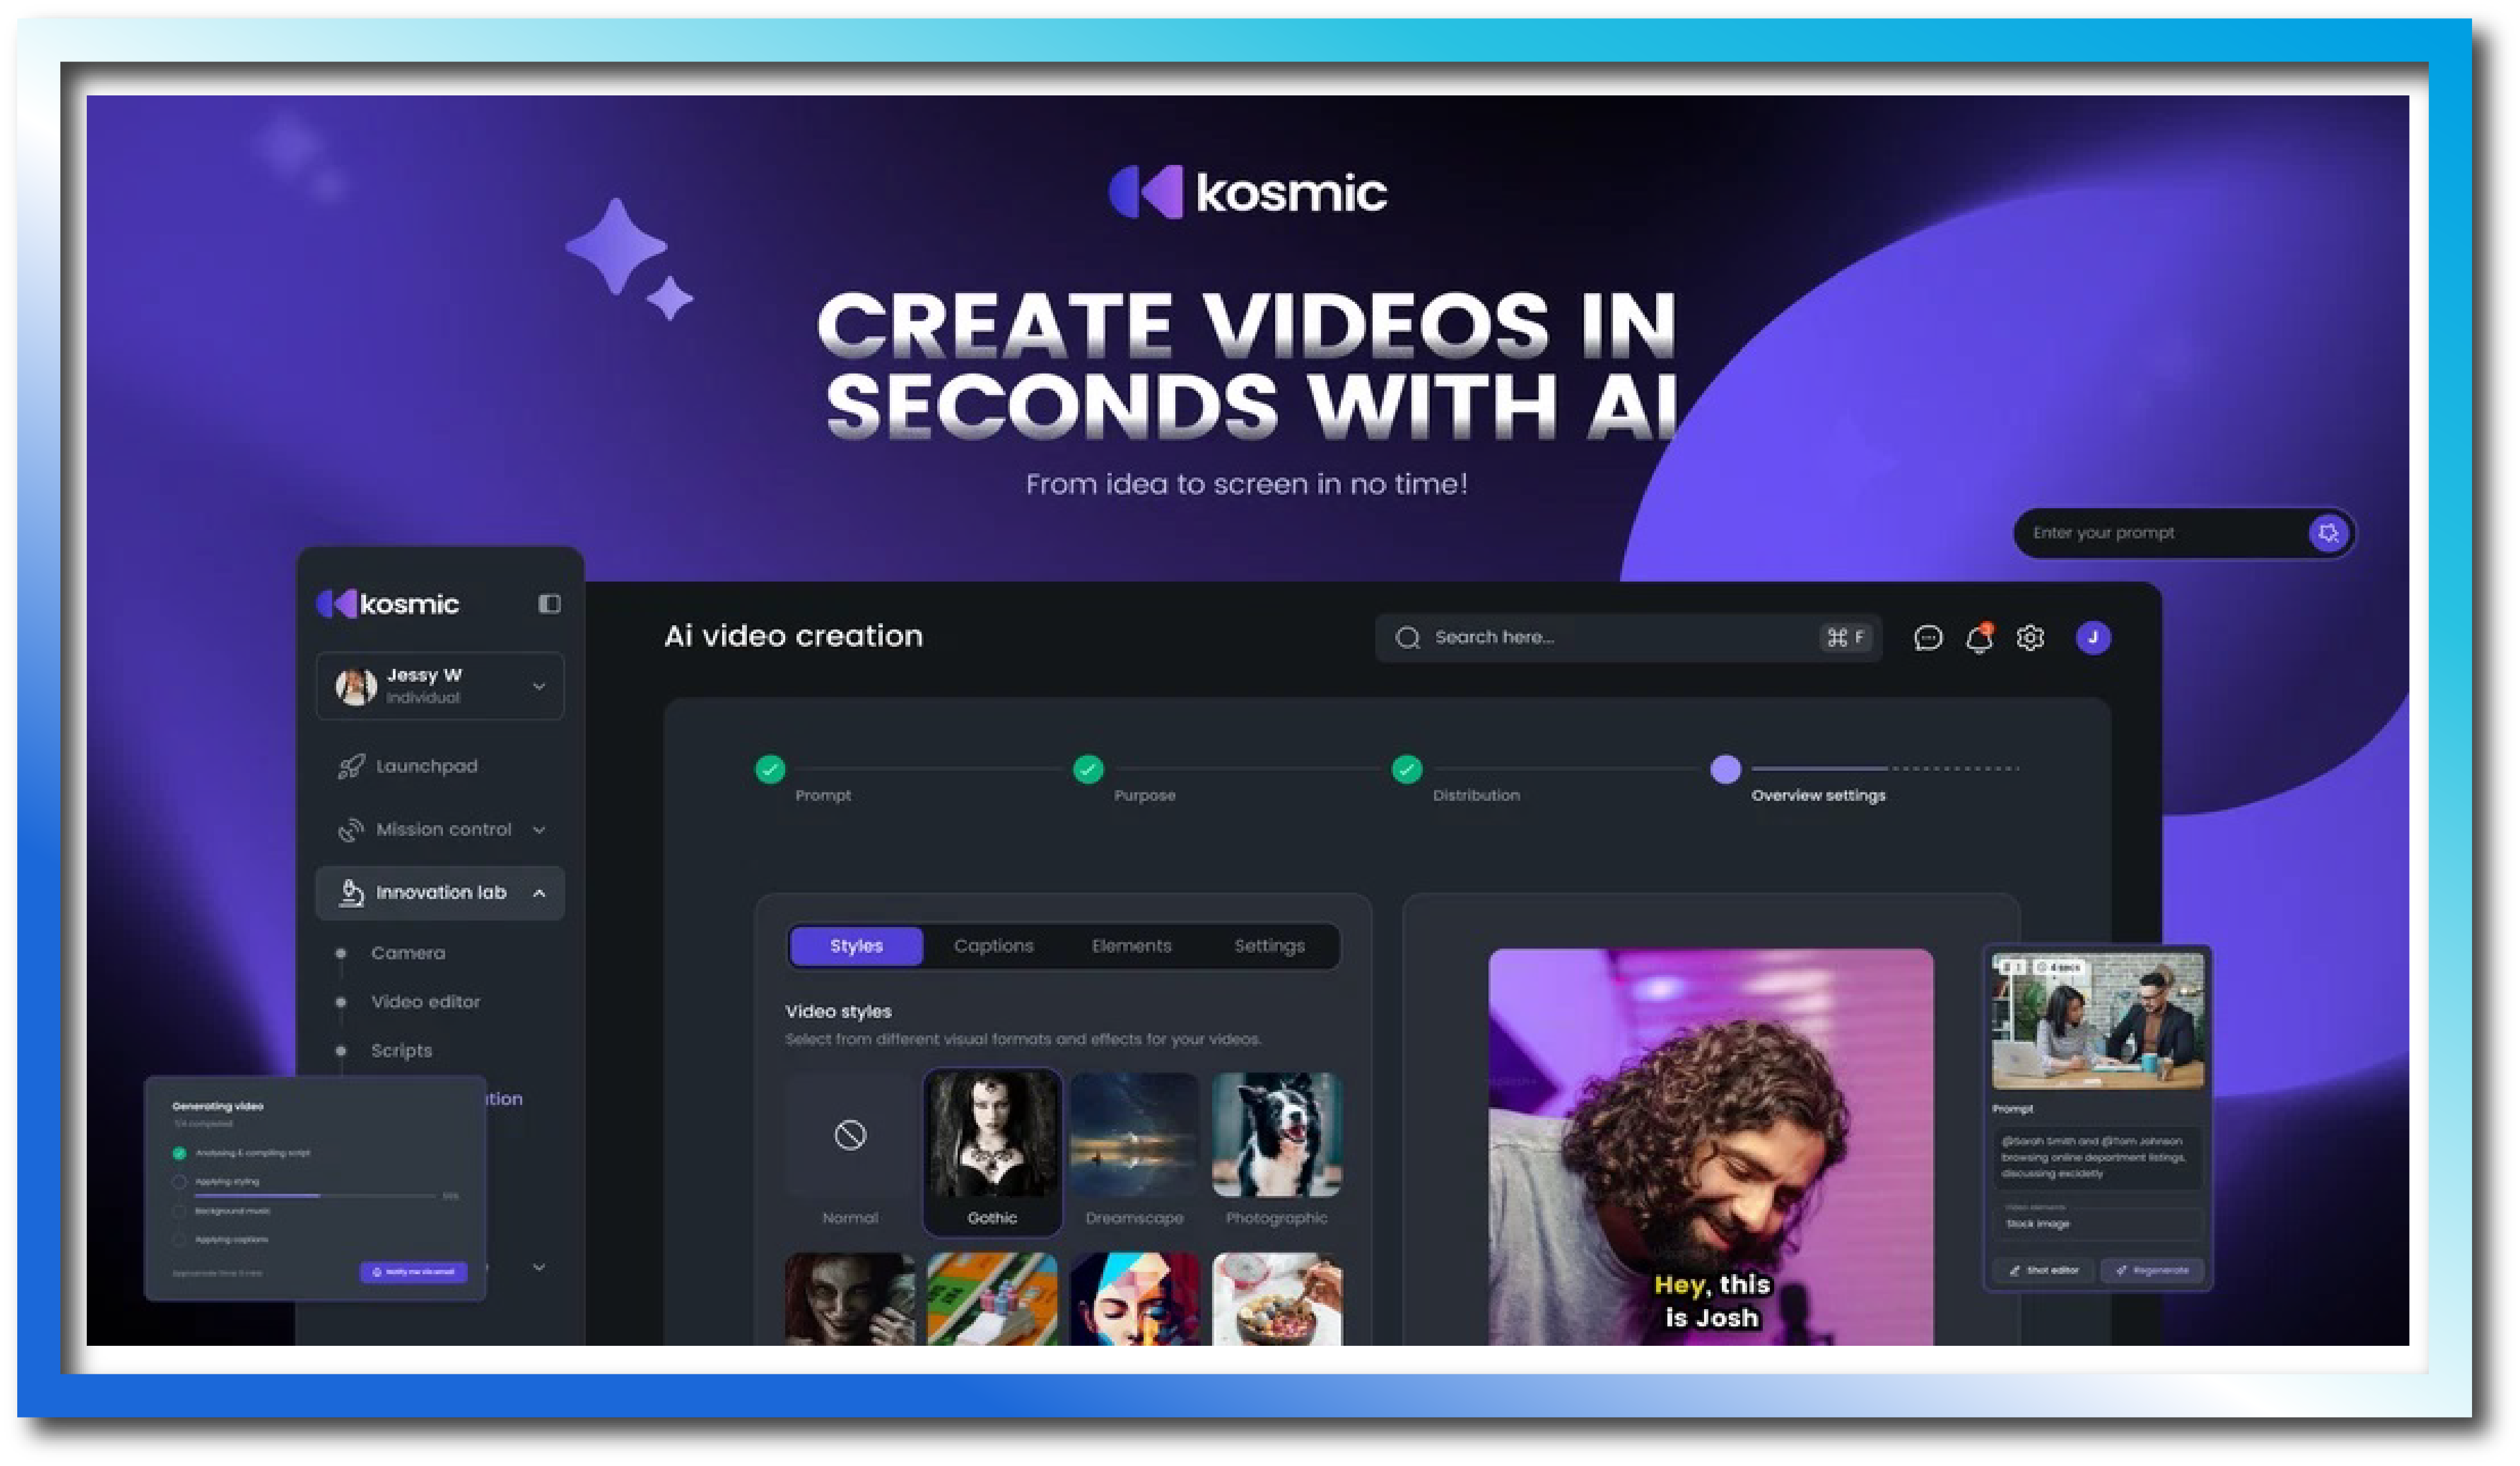
Task: Click the Video styles heading
Action: pyautogui.click(x=838, y=1011)
